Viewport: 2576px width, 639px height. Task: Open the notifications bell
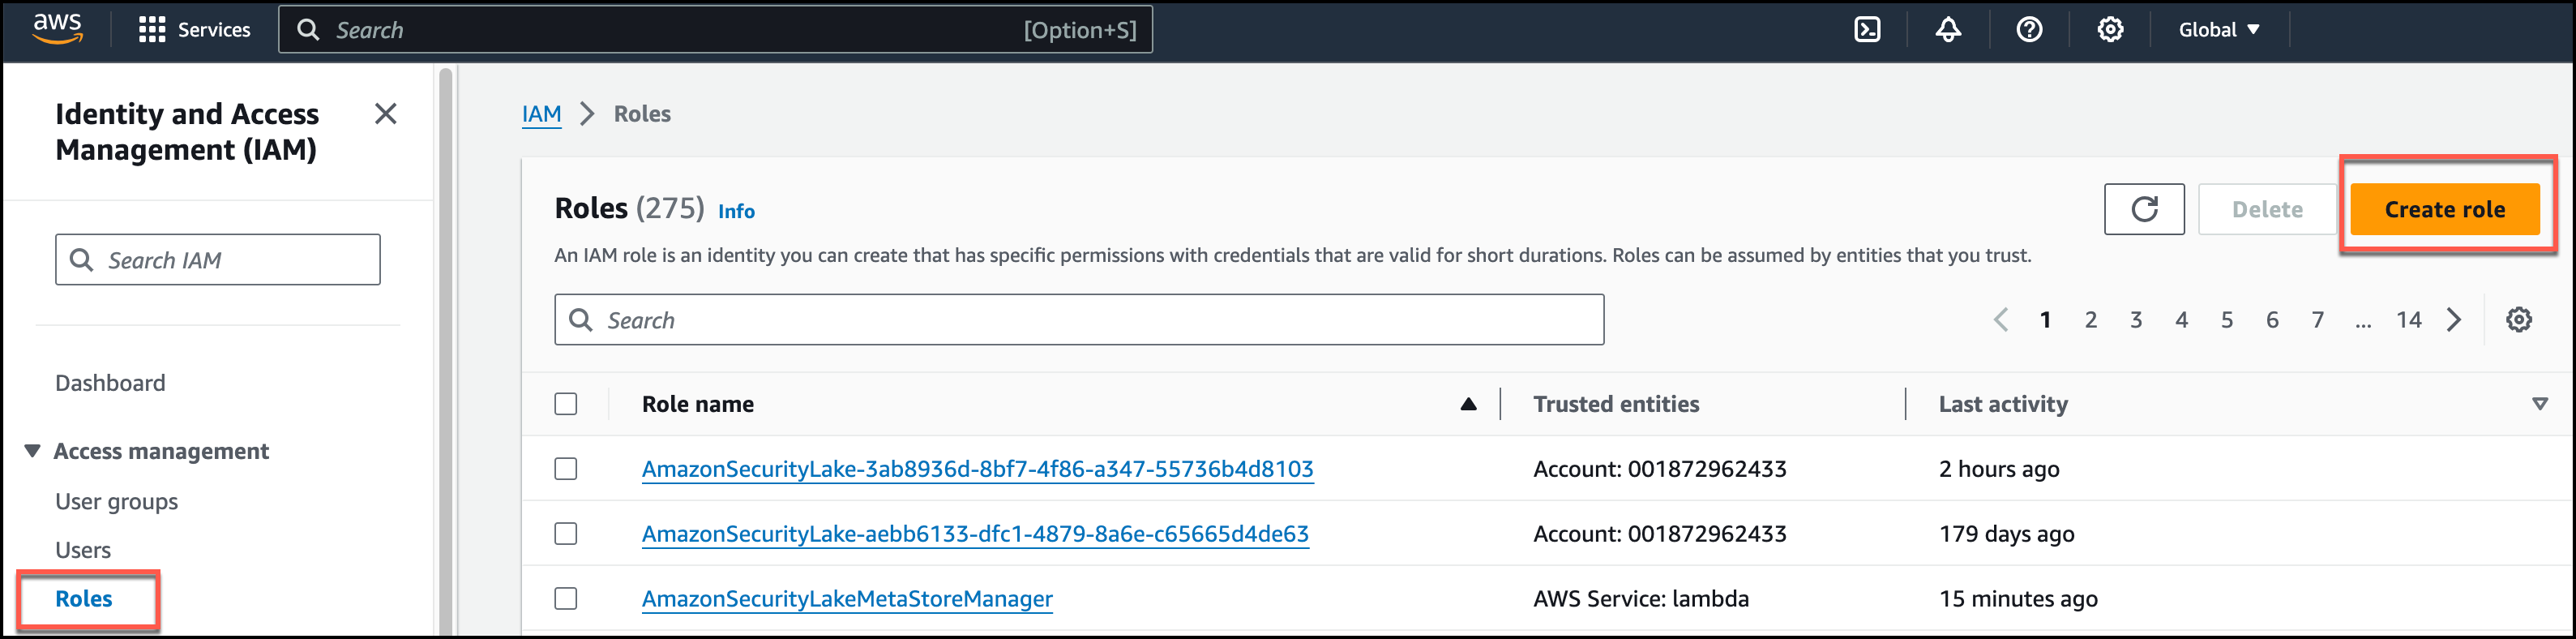pyautogui.click(x=1947, y=30)
